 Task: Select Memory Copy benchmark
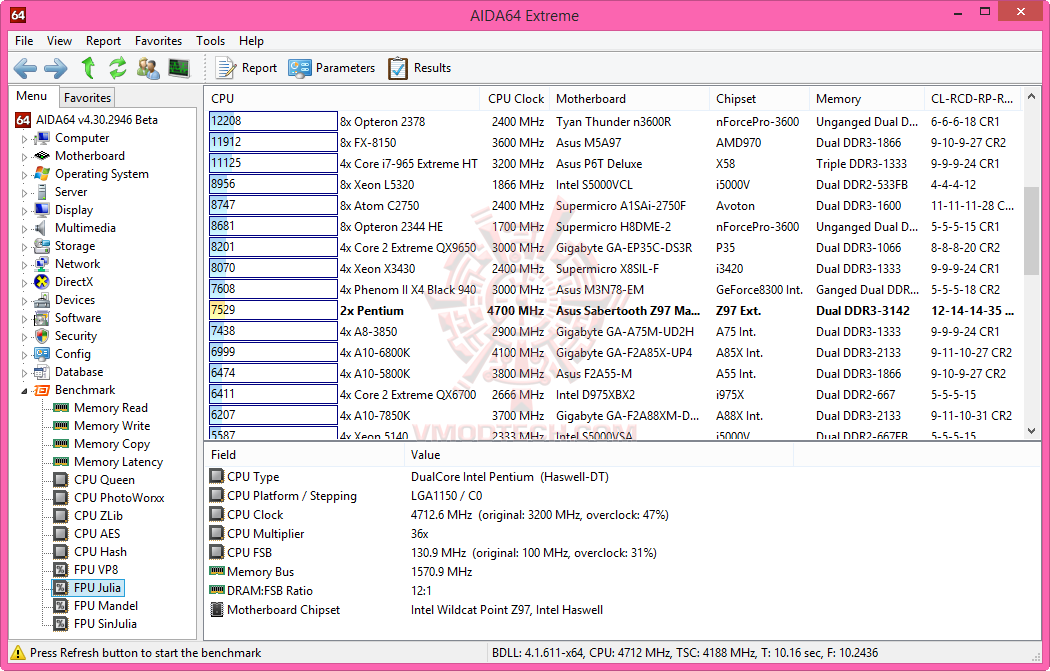click(112, 444)
